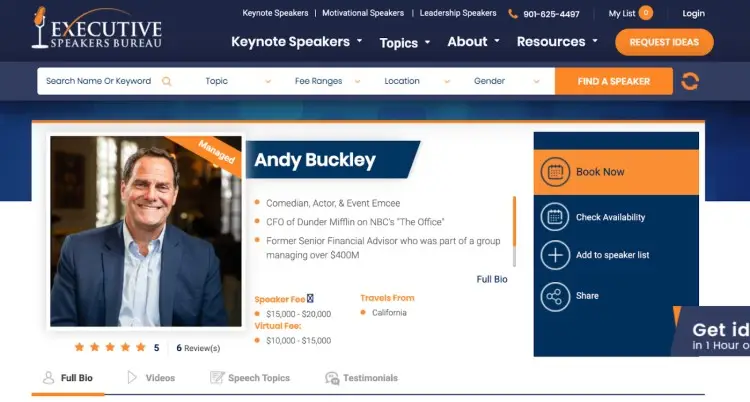Click the Comedian, Actor, & Event Emcee line
Viewport: 750px width, 402px height.
[333, 203]
